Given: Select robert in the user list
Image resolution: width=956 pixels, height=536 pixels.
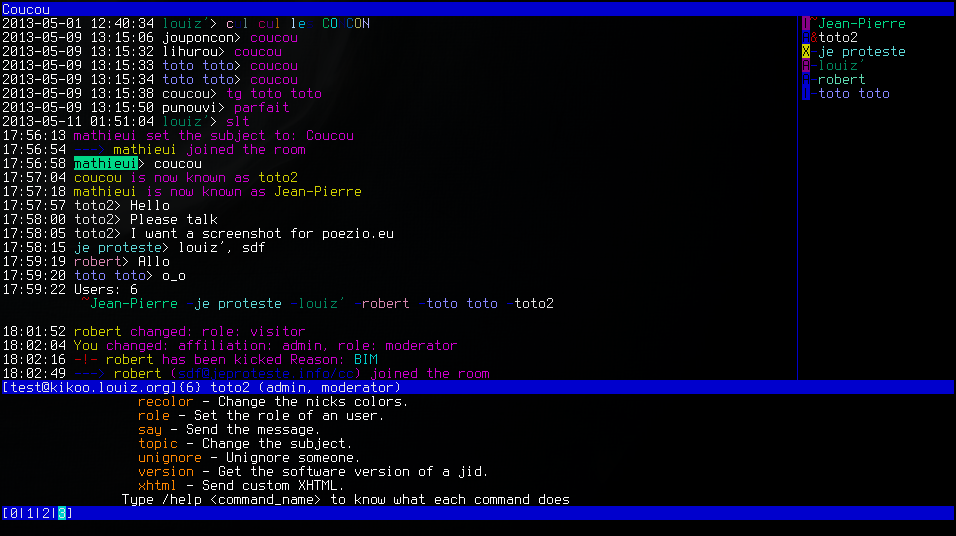Looking at the screenshot, I should [x=841, y=79].
